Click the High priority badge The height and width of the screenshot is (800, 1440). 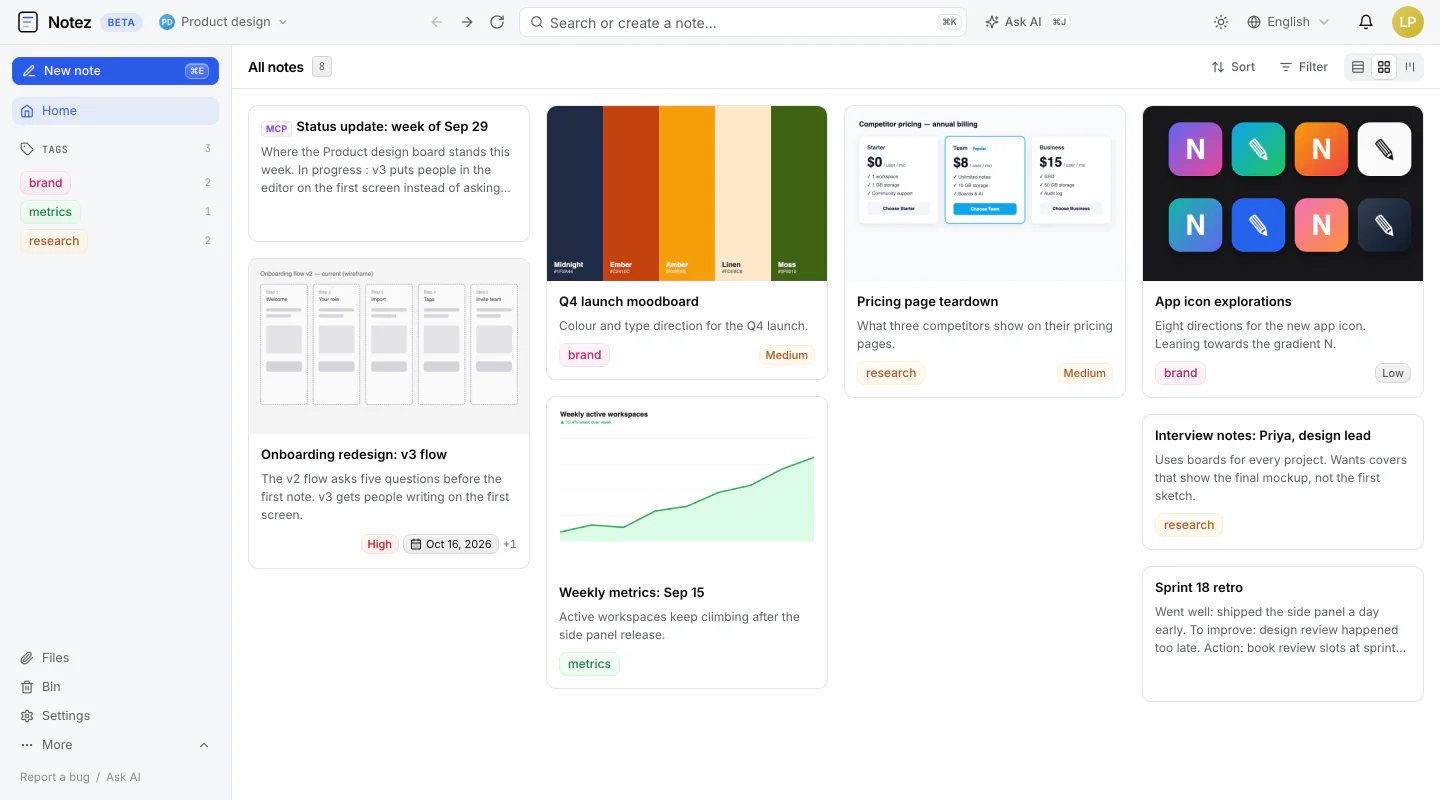(x=380, y=544)
